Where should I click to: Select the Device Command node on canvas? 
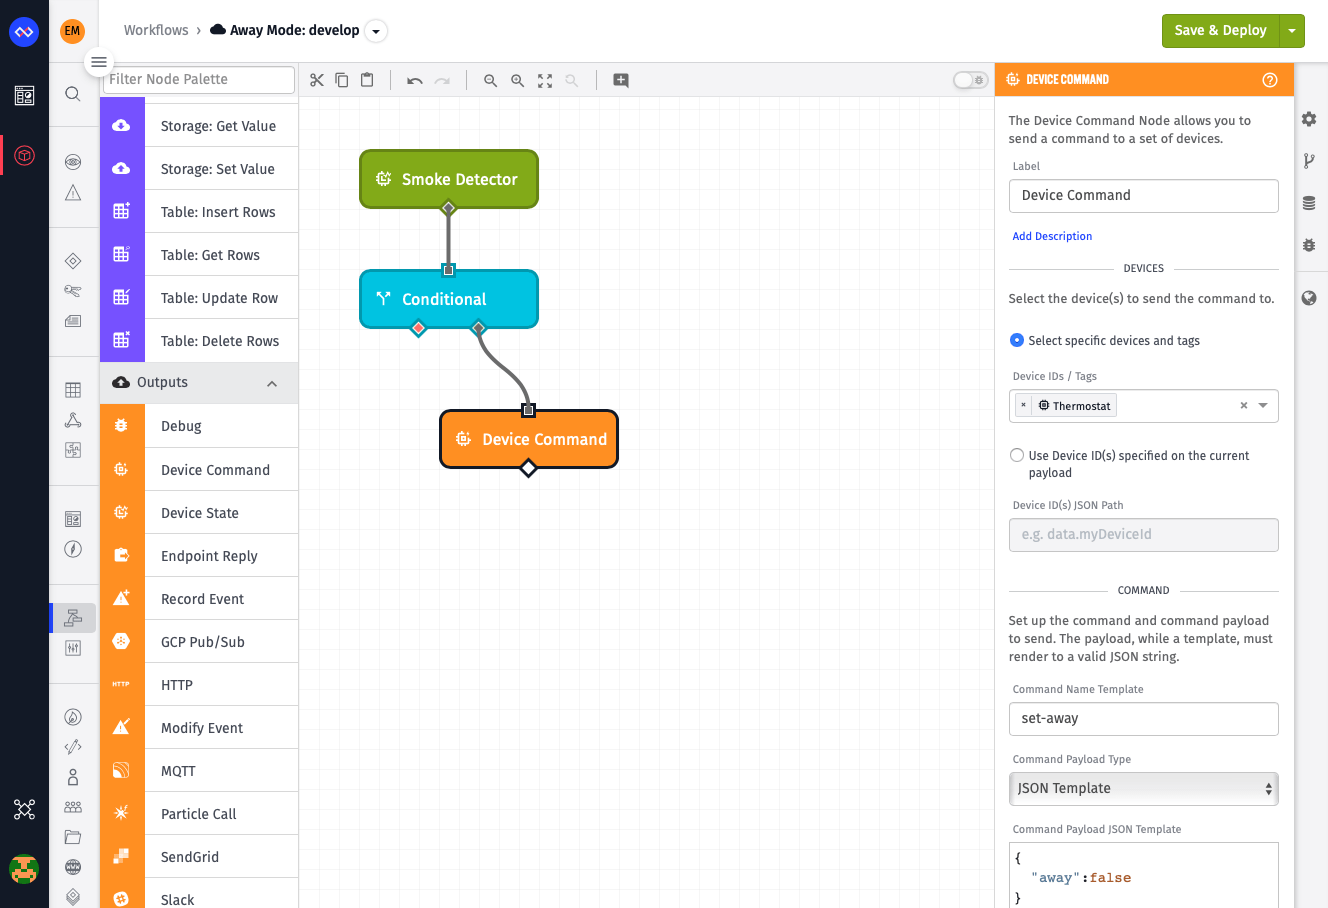tap(529, 439)
